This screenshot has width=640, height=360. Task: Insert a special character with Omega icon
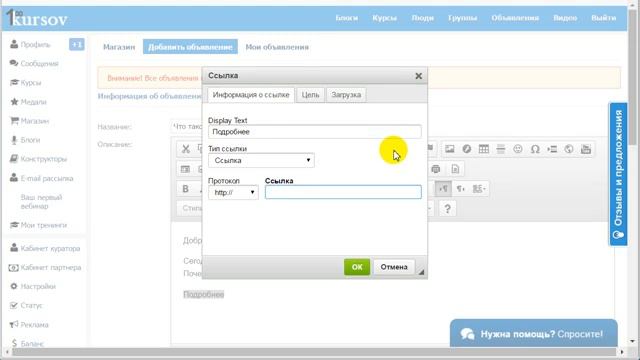pos(535,149)
